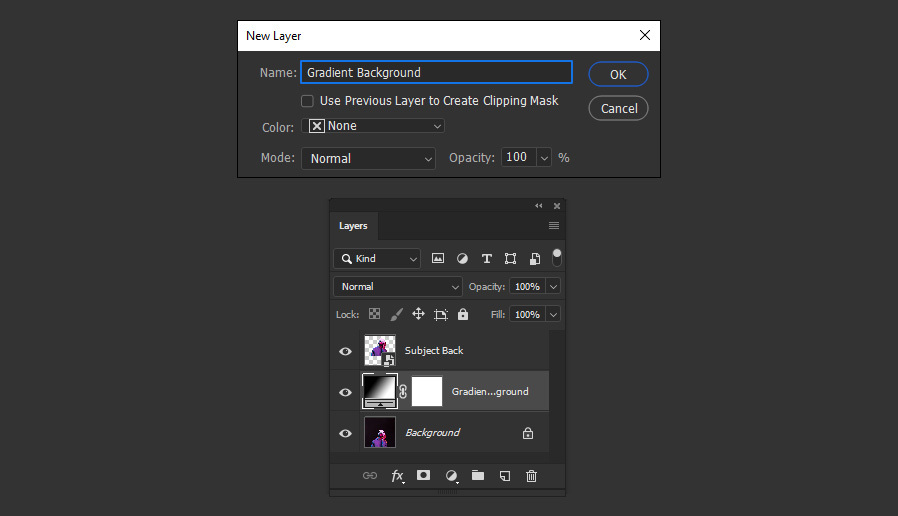
Task: Click Fill 100% value field
Action: [527, 314]
